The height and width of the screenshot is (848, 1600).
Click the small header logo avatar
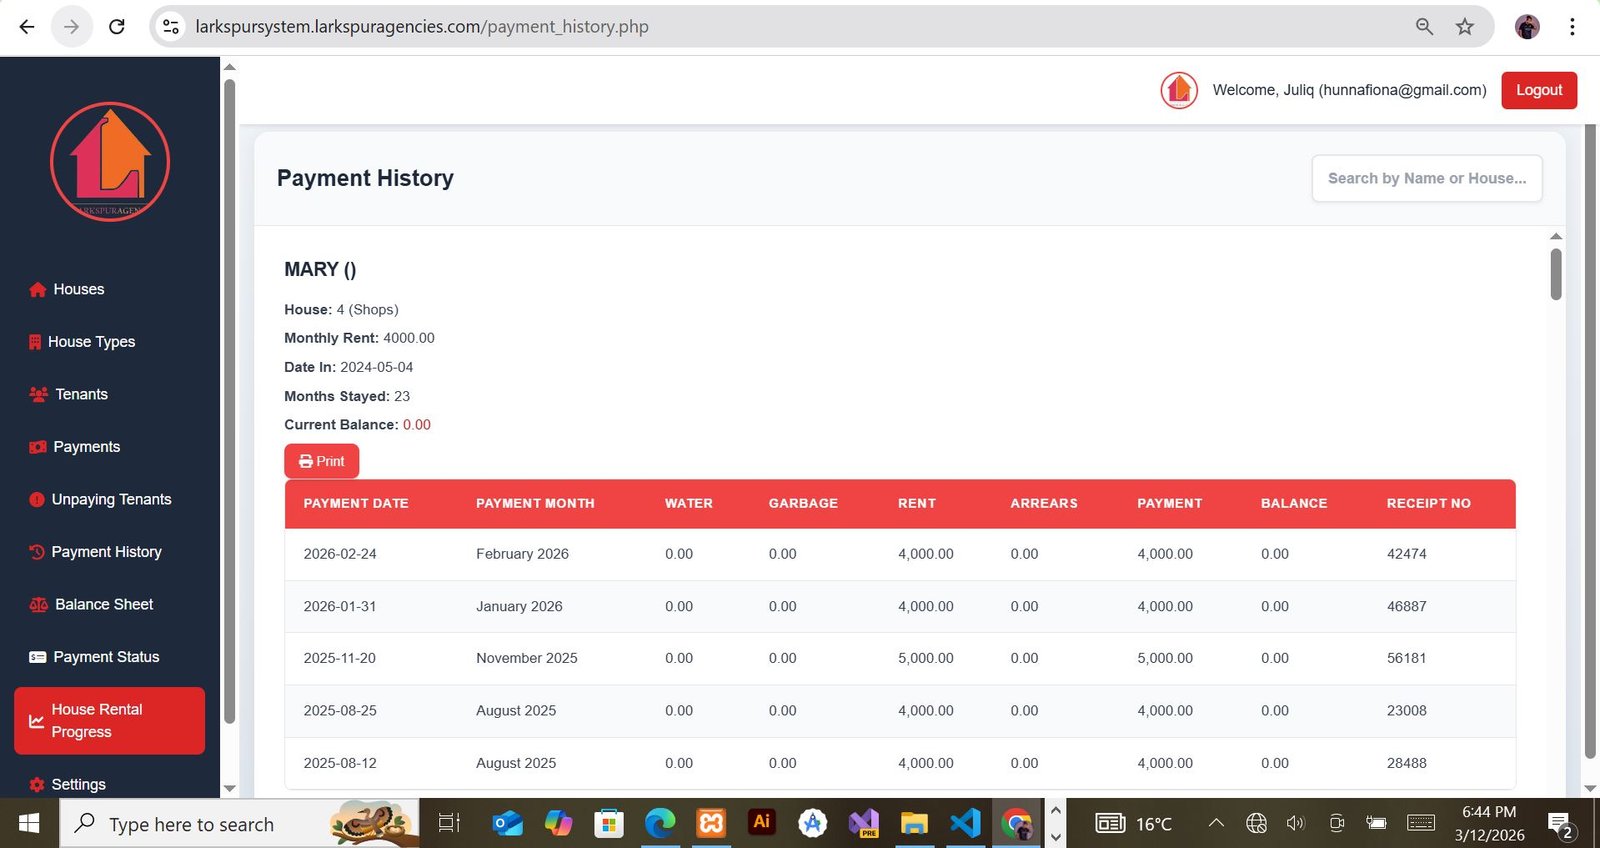[x=1179, y=90]
